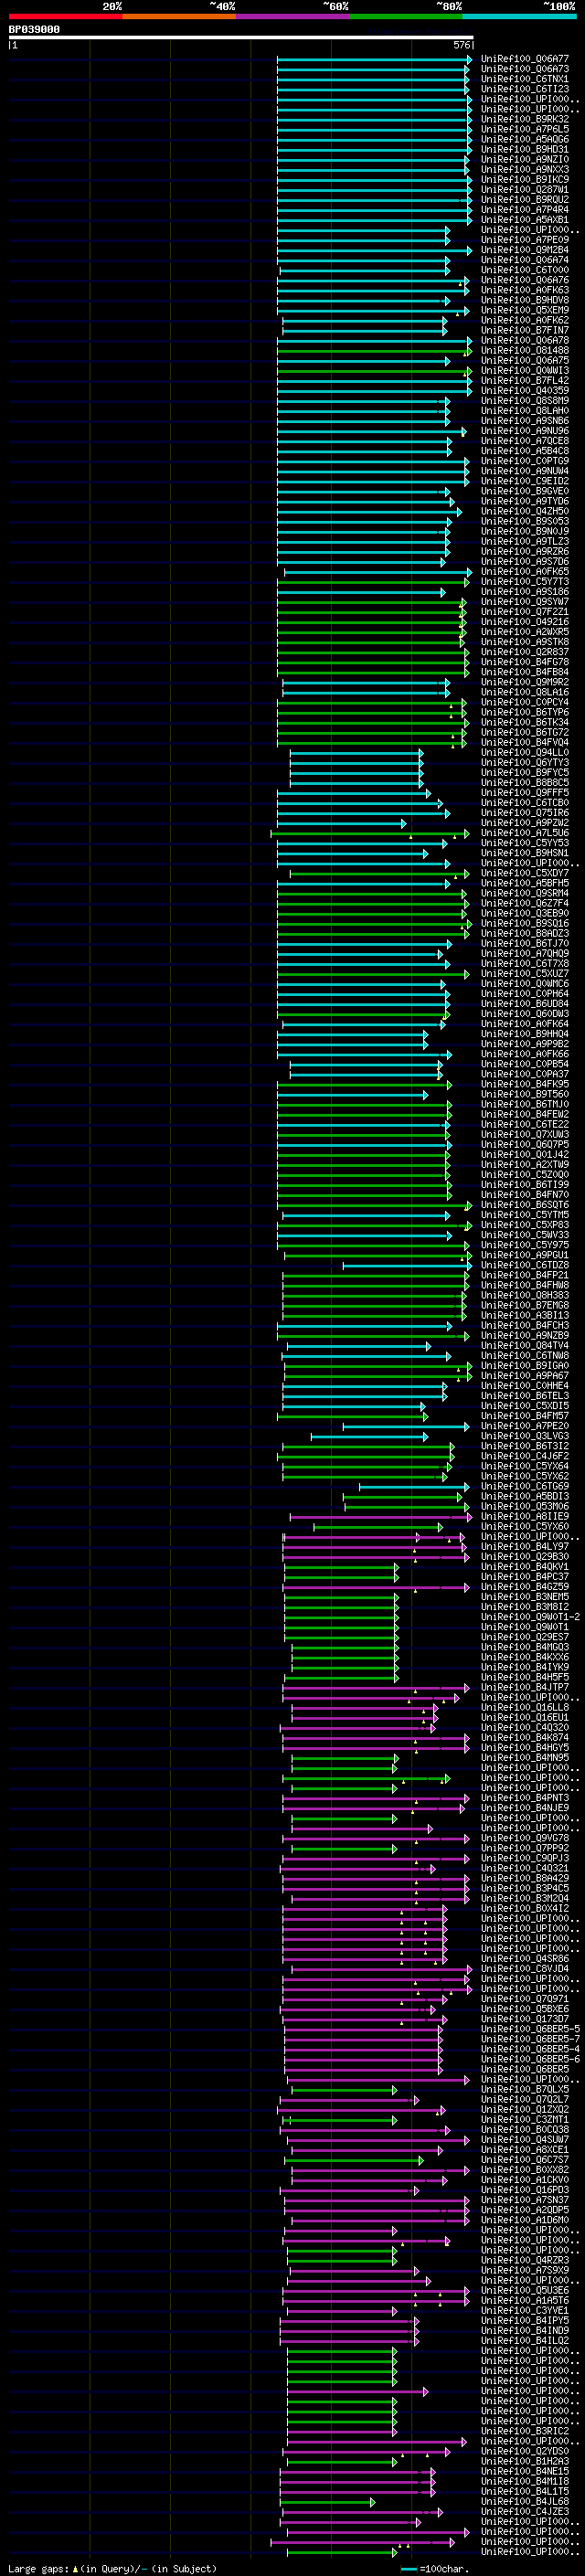Viewport: 585px width, 2576px height.
Task: Click the orange ~40% identity color bar
Action: click(x=179, y=16)
